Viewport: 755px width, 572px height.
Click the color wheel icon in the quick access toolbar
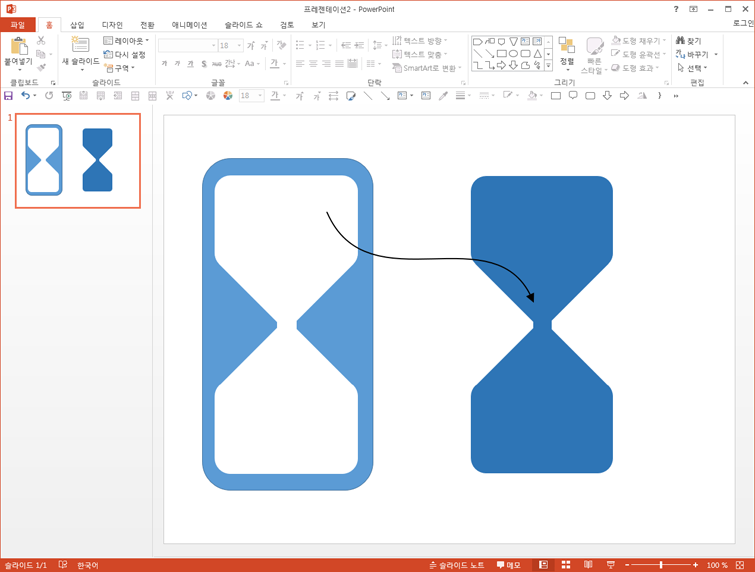click(x=228, y=96)
